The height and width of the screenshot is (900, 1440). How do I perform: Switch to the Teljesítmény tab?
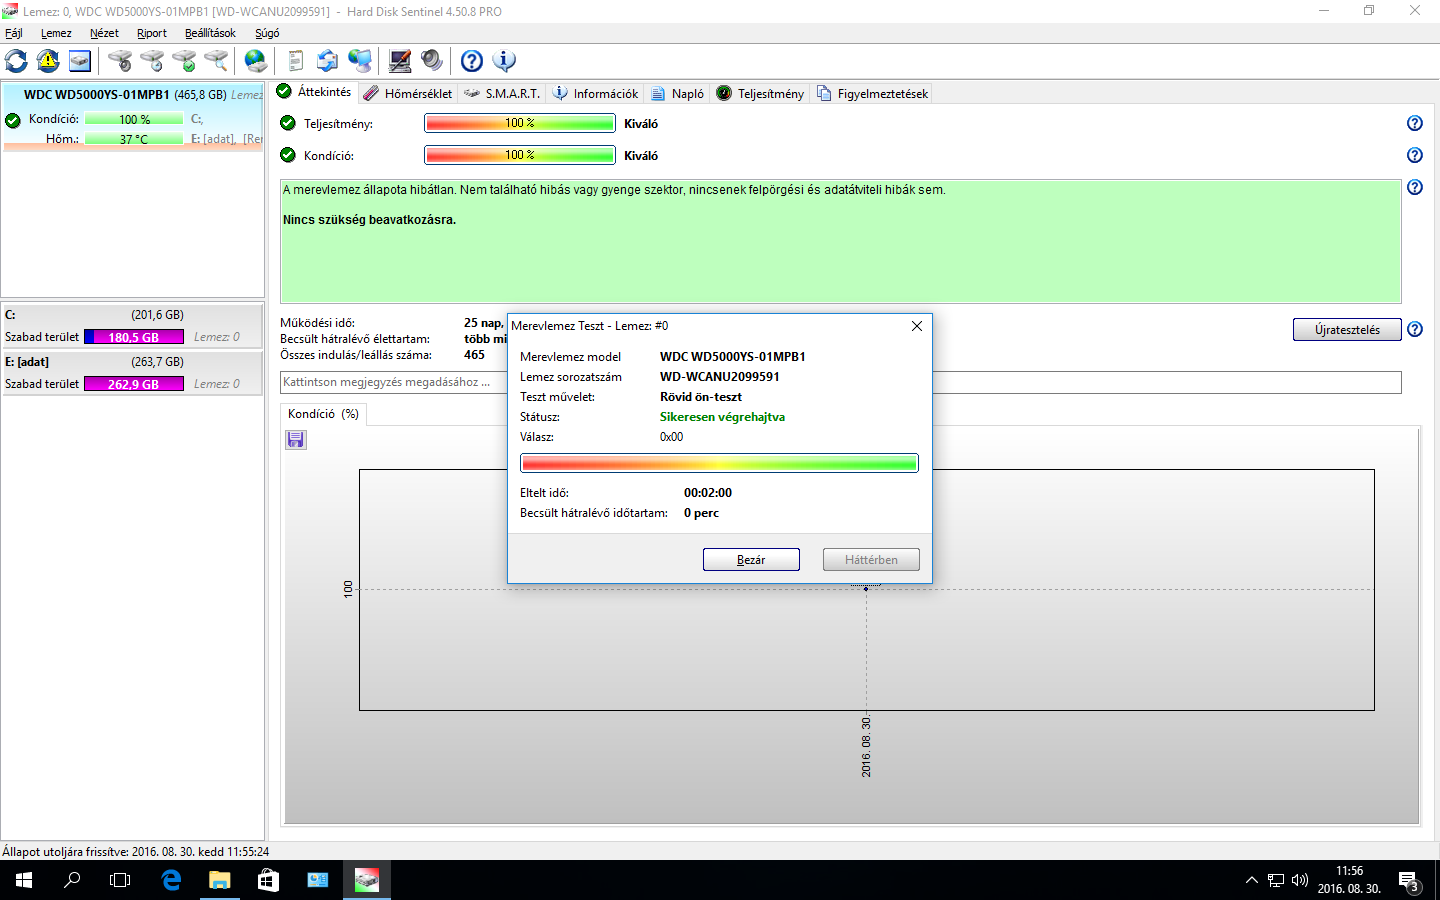pyautogui.click(x=760, y=93)
